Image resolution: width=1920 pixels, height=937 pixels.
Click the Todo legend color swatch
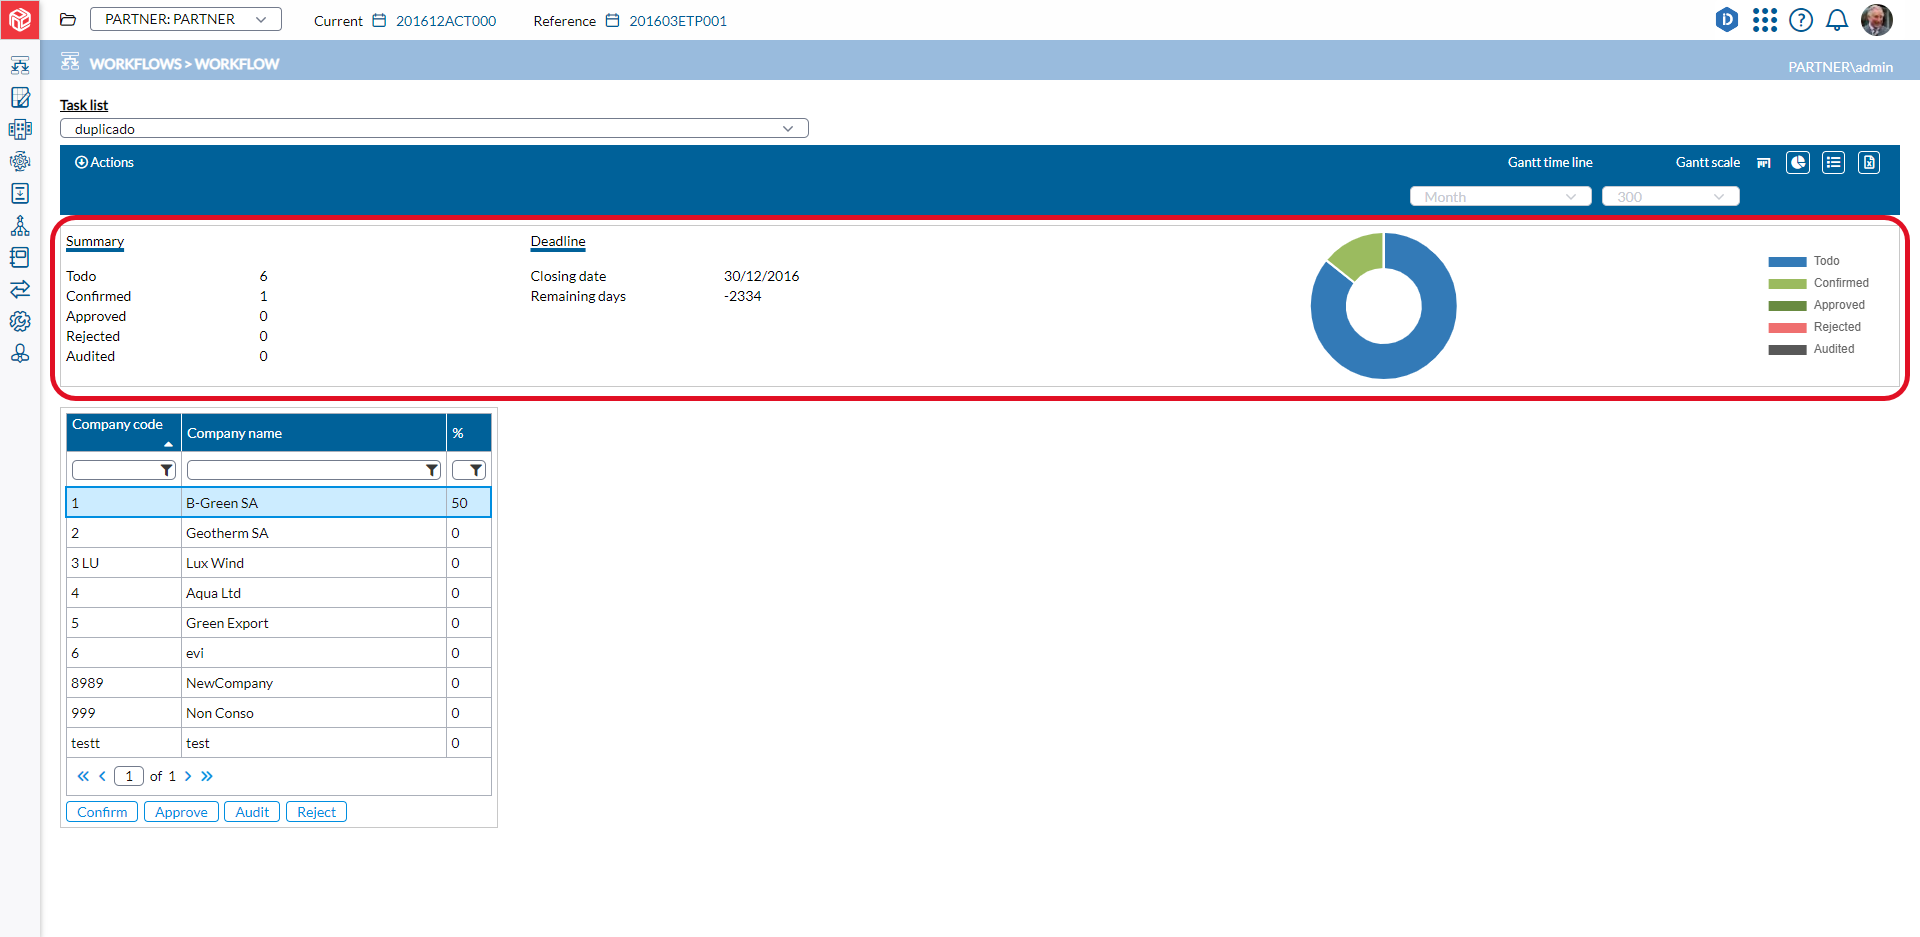coord(1787,262)
